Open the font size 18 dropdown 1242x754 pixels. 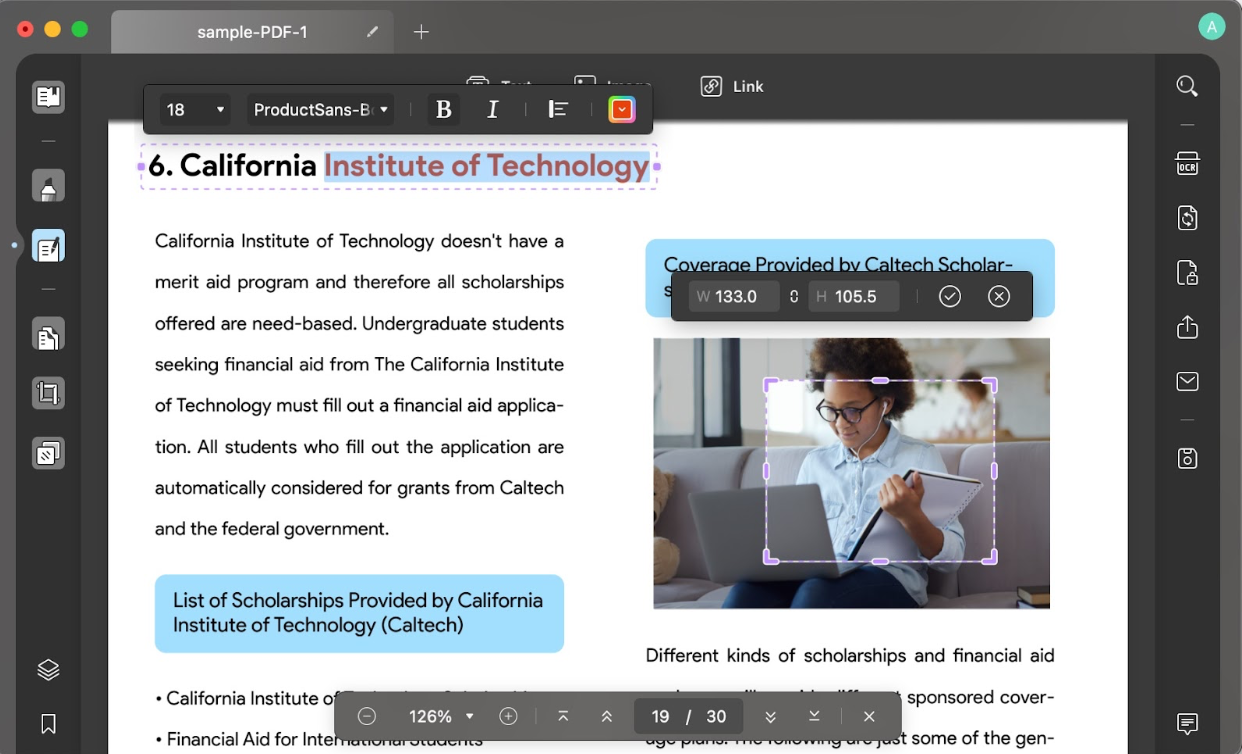click(195, 110)
